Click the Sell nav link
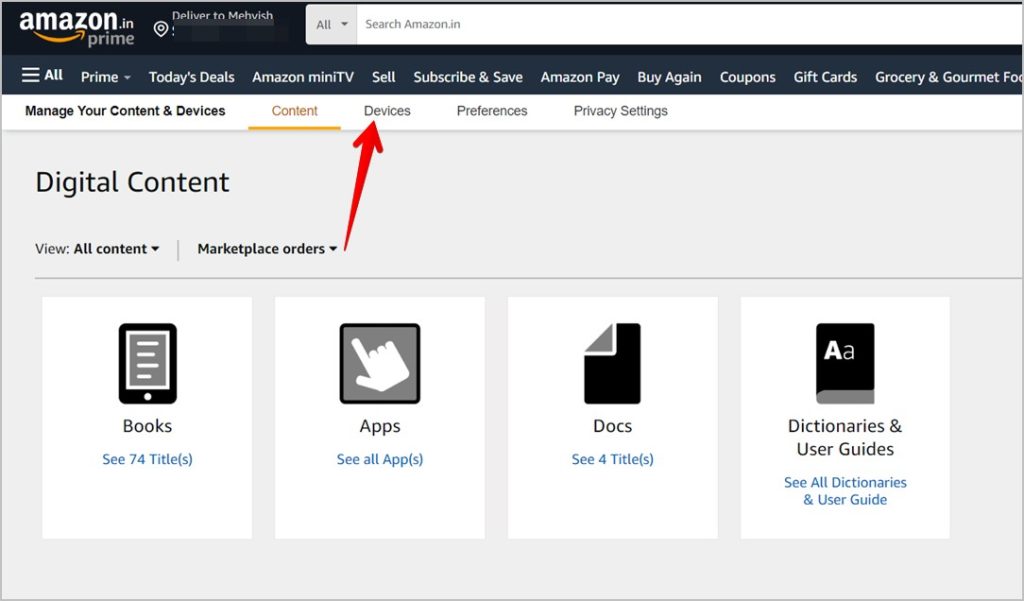The width and height of the screenshot is (1024, 601). pyautogui.click(x=383, y=77)
